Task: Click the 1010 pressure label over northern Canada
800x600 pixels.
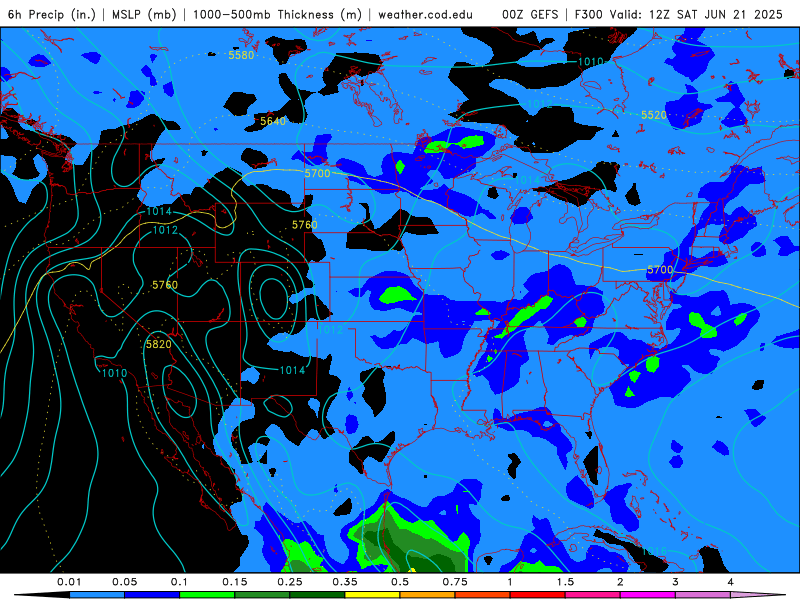Action: click(x=590, y=62)
